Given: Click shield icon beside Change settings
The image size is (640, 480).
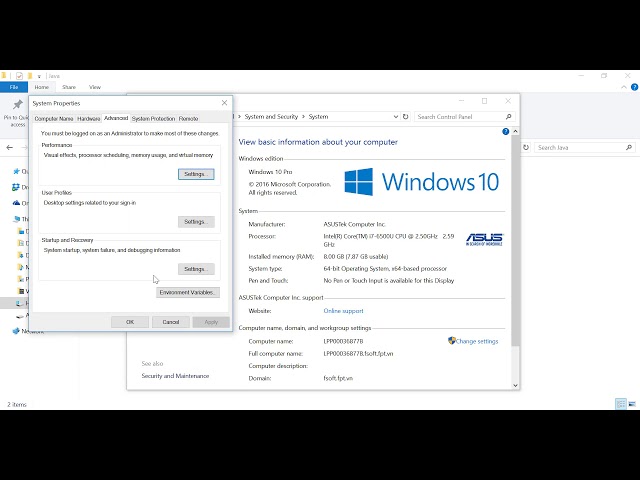Looking at the screenshot, I should pos(451,340).
